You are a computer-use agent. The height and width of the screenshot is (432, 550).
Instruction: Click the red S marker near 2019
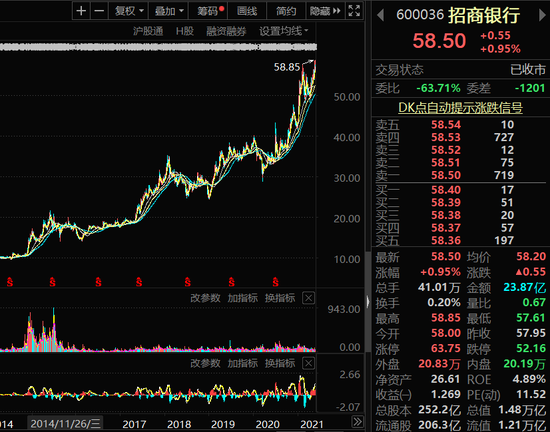[232, 282]
